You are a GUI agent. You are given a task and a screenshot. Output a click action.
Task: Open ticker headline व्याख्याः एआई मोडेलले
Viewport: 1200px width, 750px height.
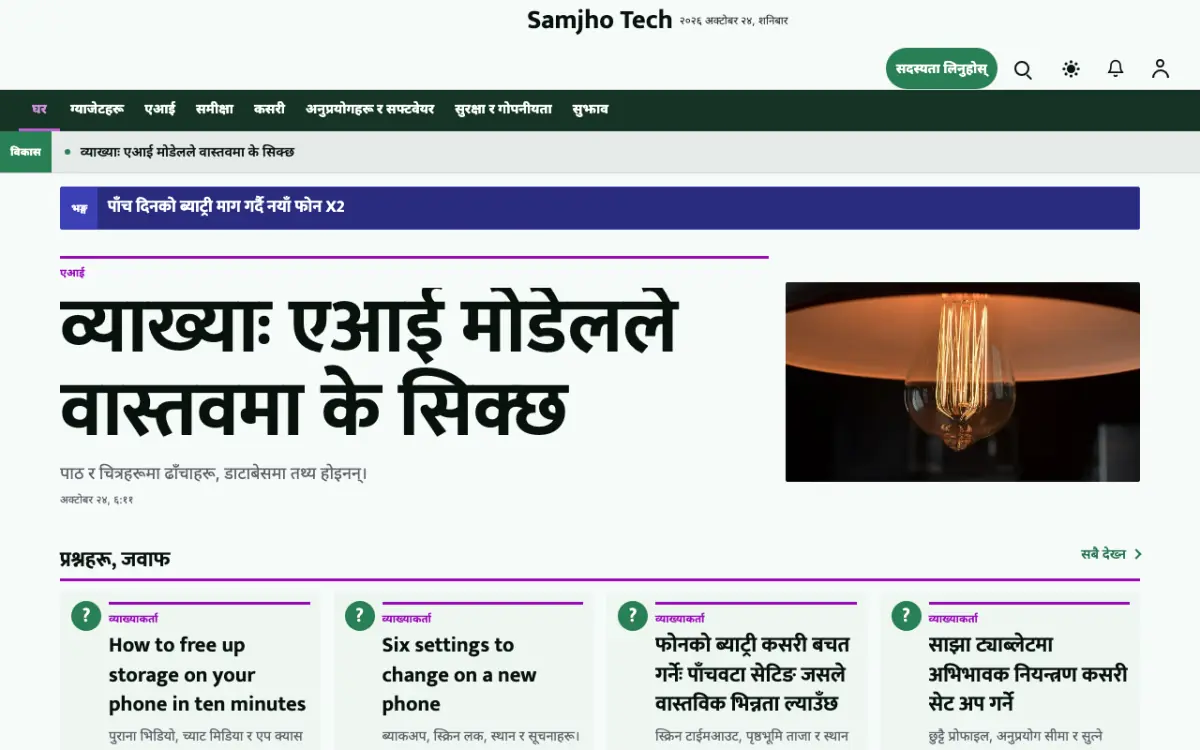click(x=187, y=152)
